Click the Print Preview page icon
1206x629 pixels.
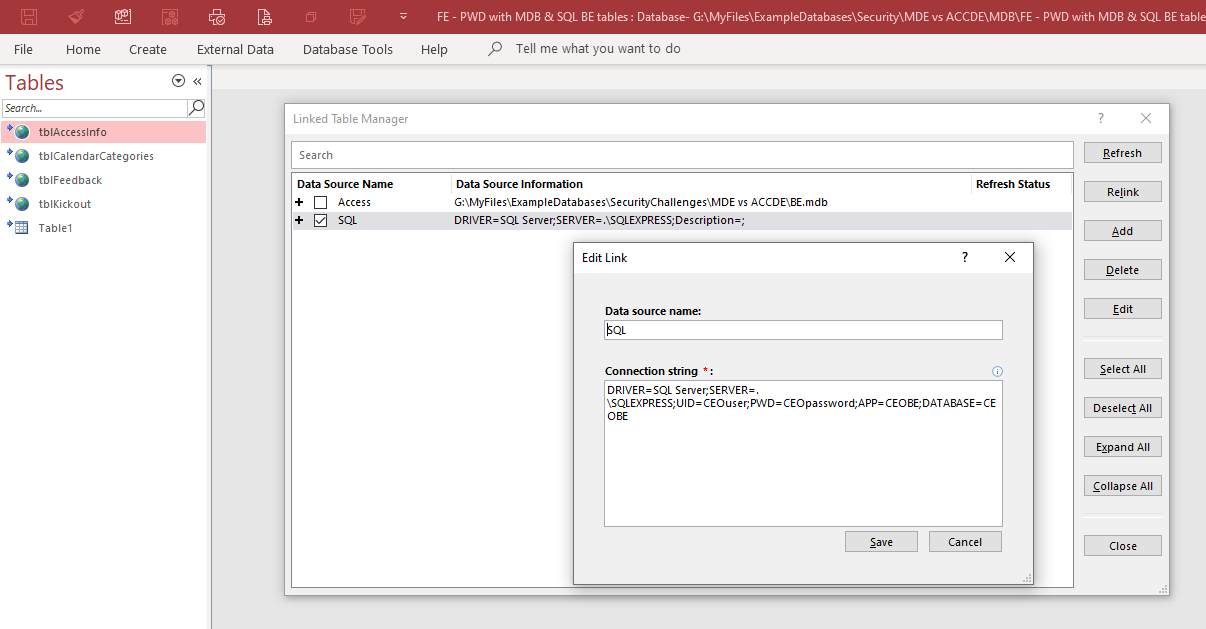264,17
